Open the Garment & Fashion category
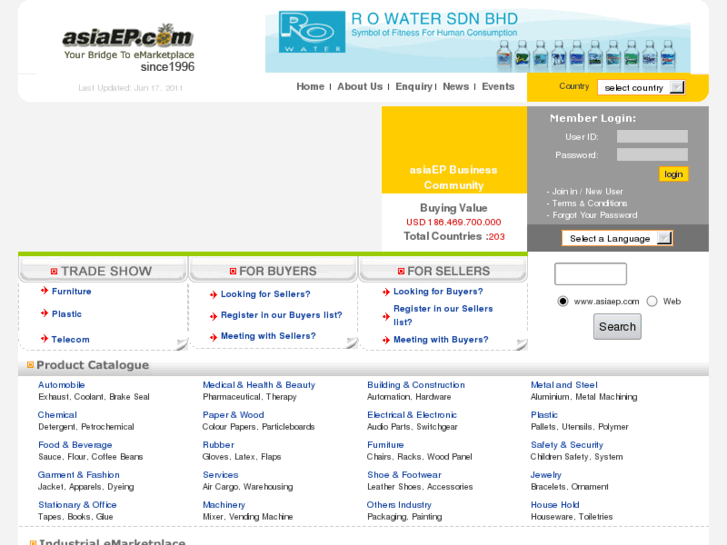 pos(78,475)
